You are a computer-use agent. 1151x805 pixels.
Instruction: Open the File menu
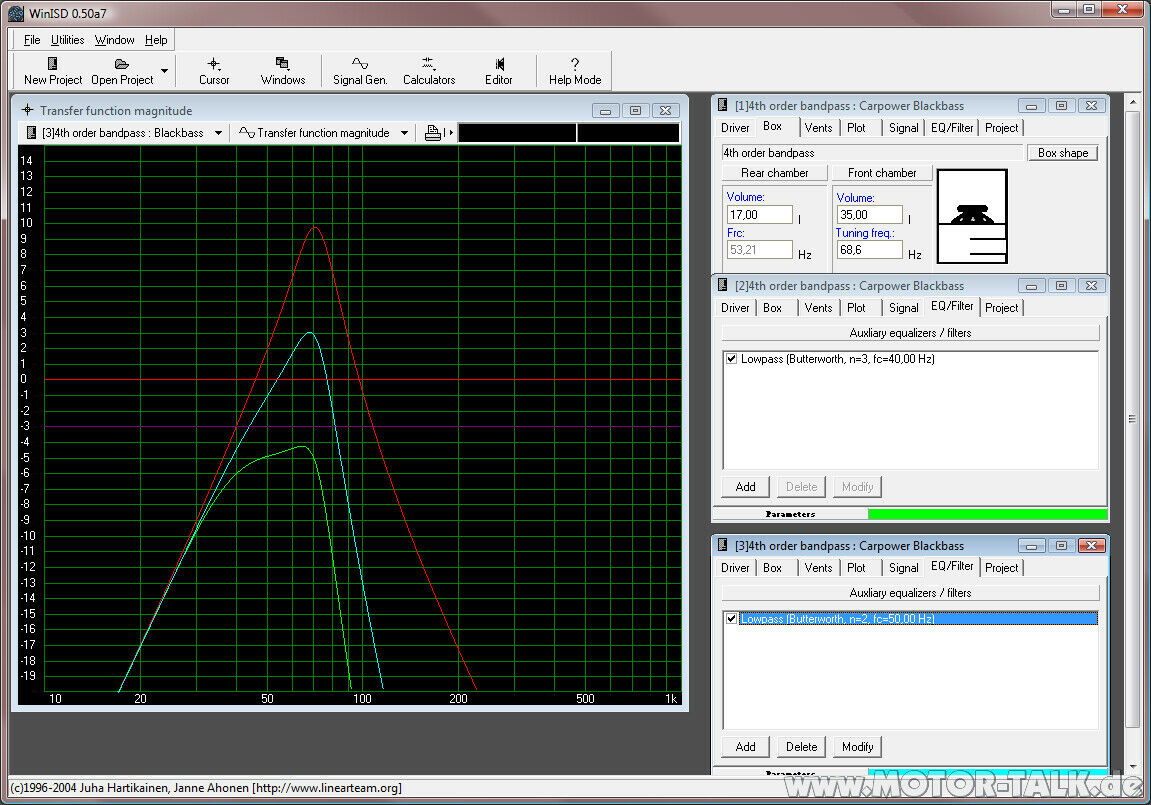[32, 40]
